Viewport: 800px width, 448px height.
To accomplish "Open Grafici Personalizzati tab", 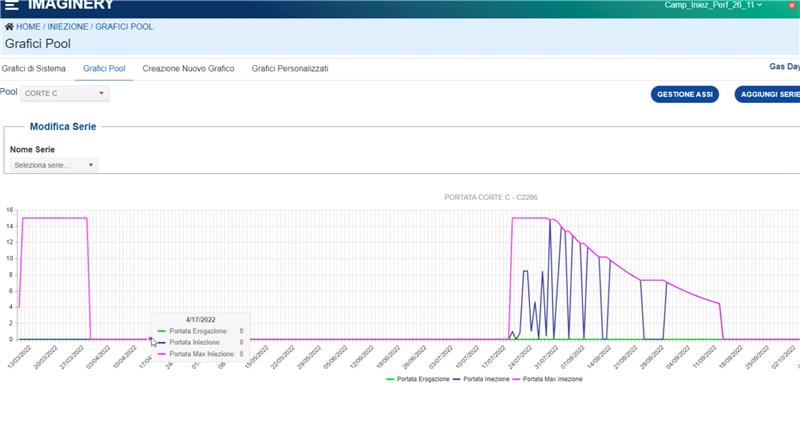I will (290, 68).
